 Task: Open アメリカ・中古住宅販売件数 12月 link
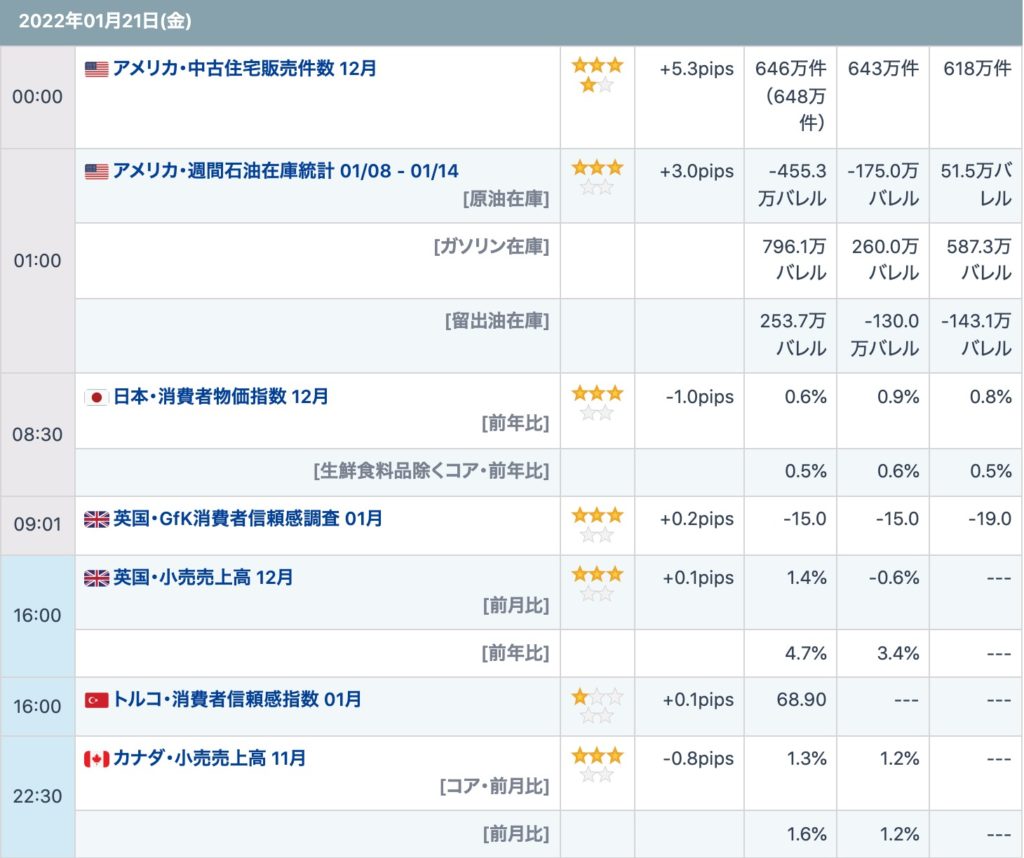(244, 69)
